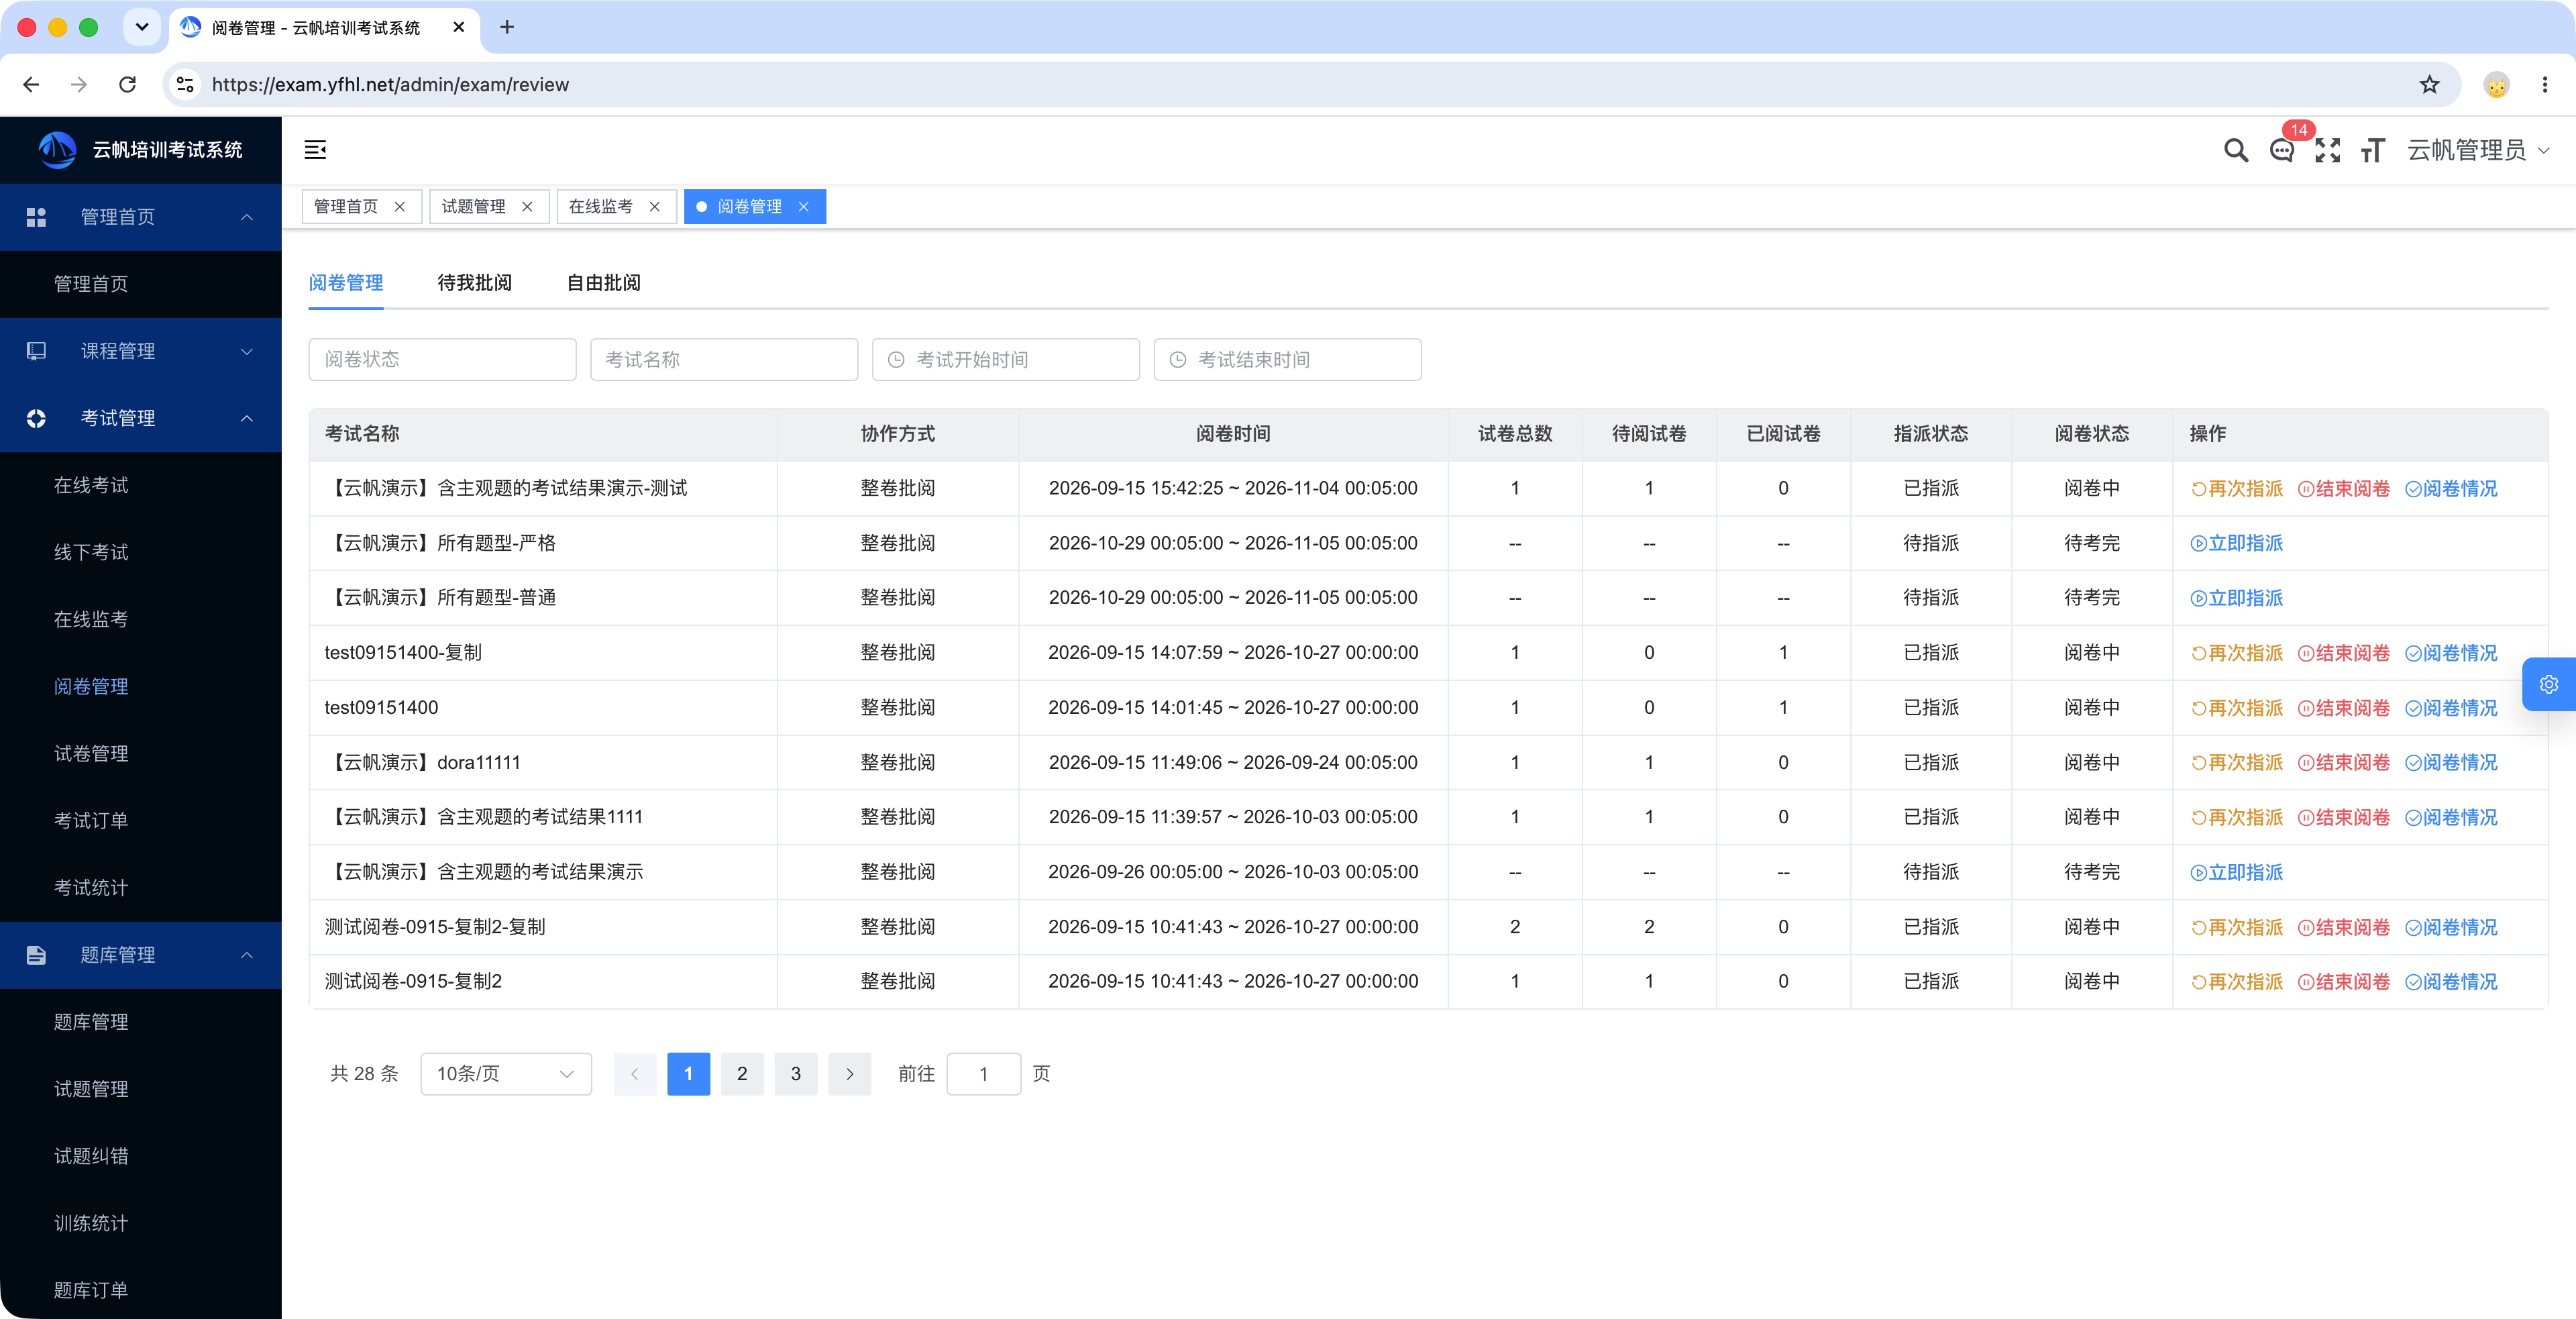Screen dimensions: 2576x1319
Task: Close the 管理首页 page tab
Action: [x=400, y=206]
